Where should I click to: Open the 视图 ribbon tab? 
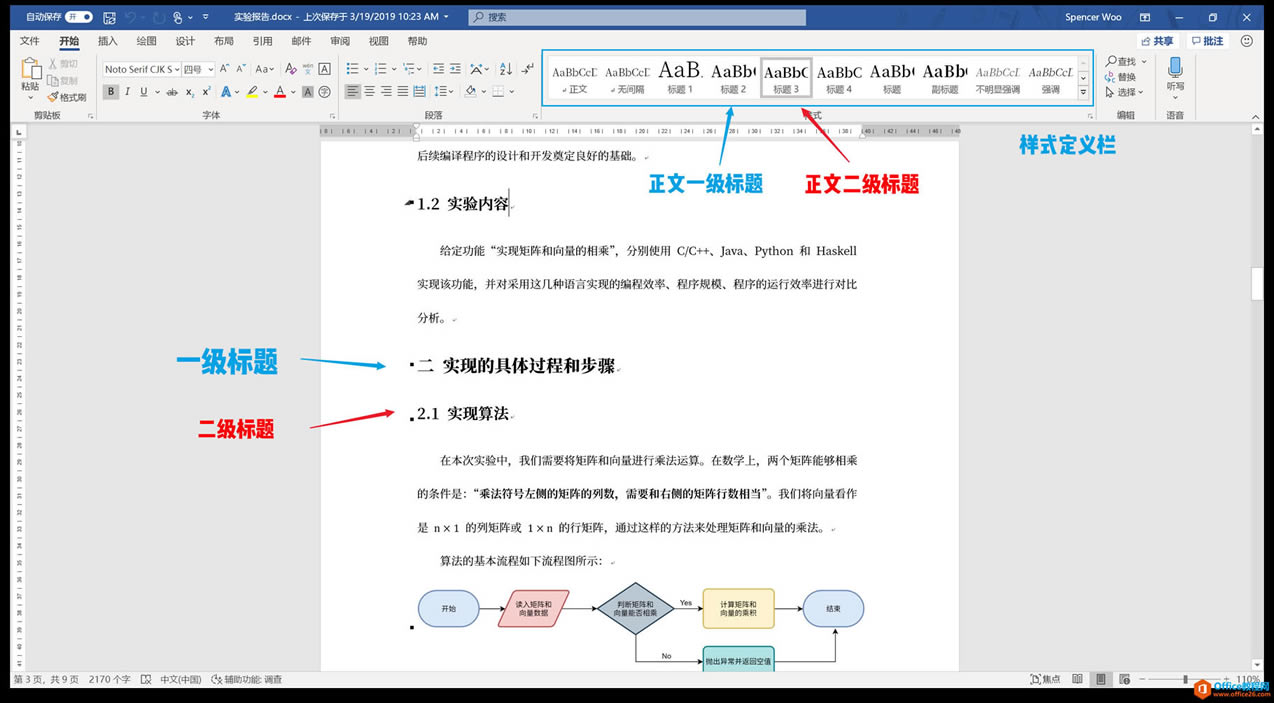378,41
